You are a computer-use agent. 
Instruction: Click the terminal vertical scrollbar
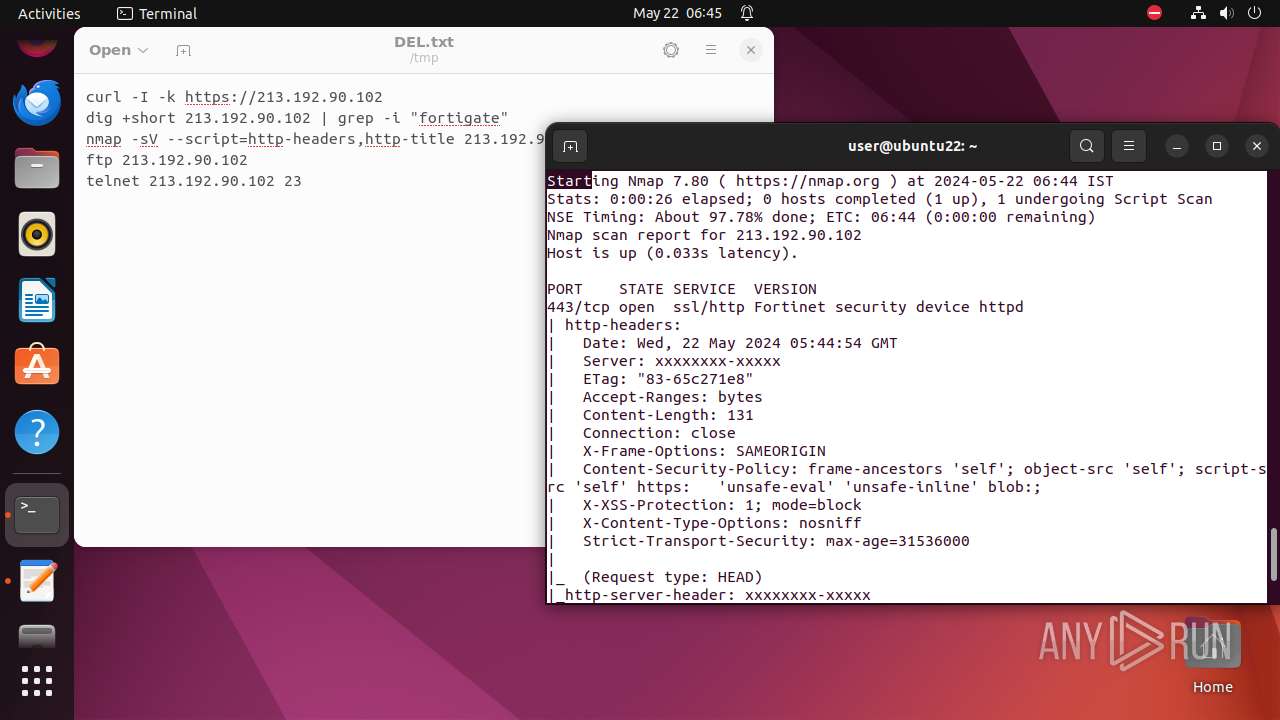click(1273, 554)
